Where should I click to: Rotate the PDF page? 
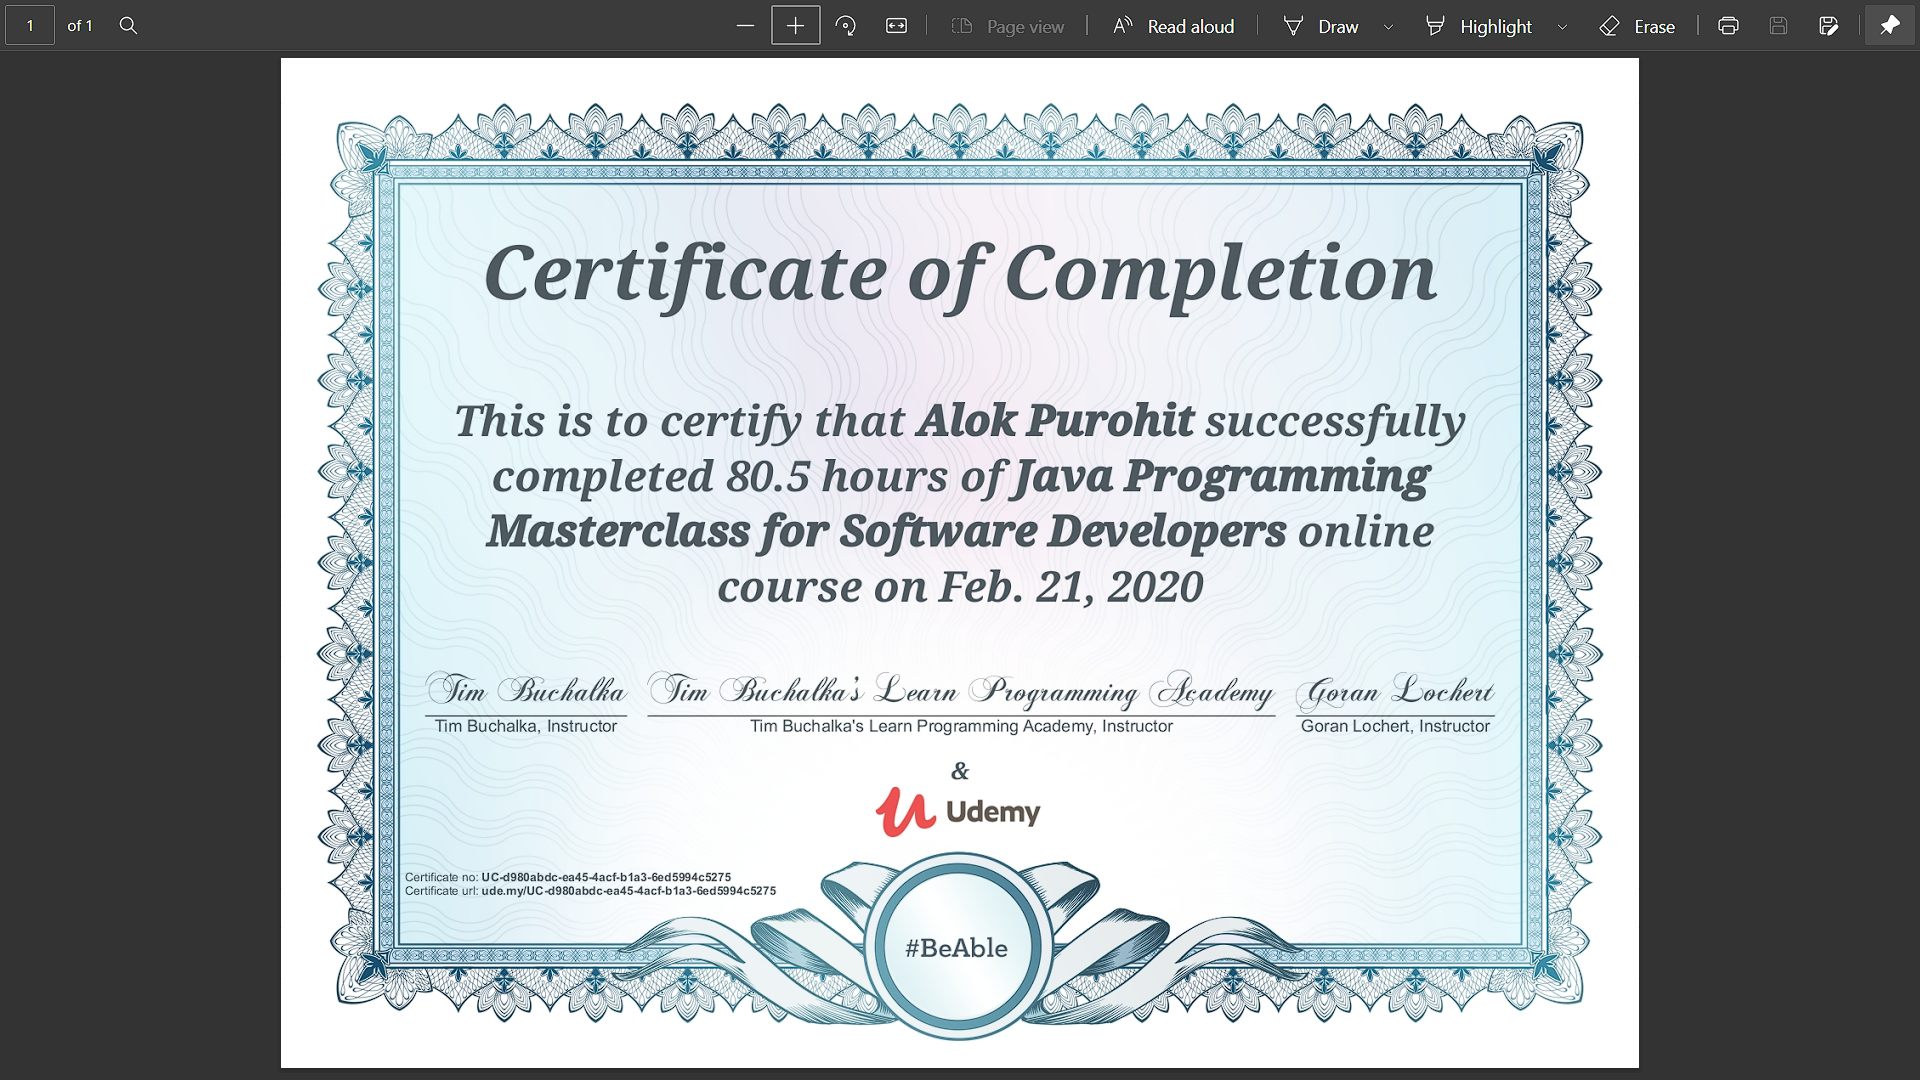pos(846,26)
